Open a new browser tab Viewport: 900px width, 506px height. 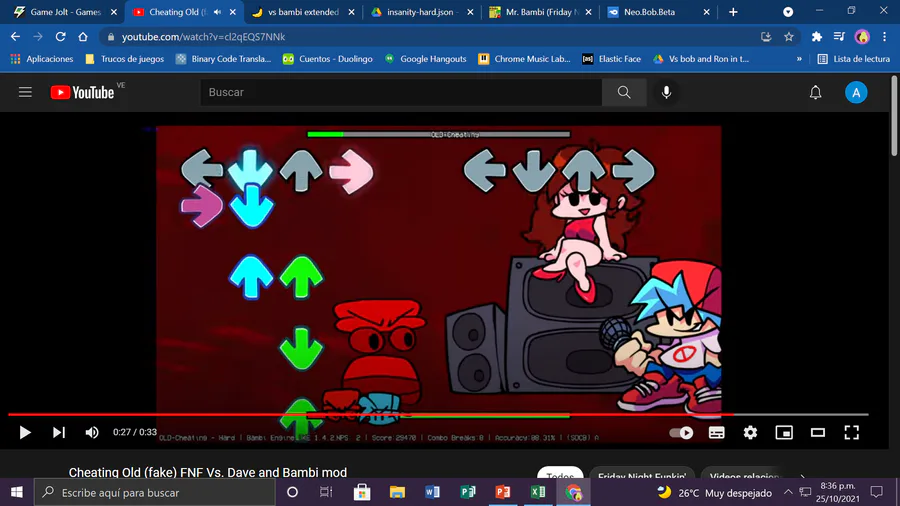[x=733, y=12]
